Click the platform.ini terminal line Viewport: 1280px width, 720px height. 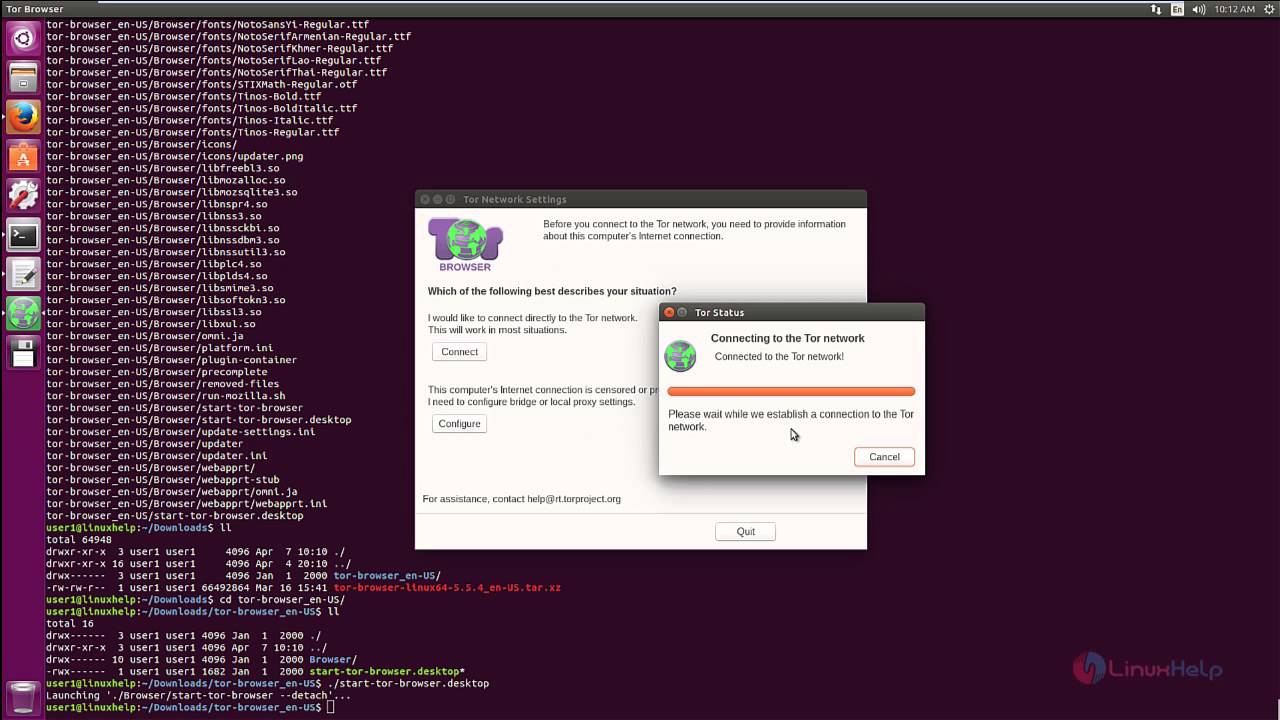coord(159,348)
